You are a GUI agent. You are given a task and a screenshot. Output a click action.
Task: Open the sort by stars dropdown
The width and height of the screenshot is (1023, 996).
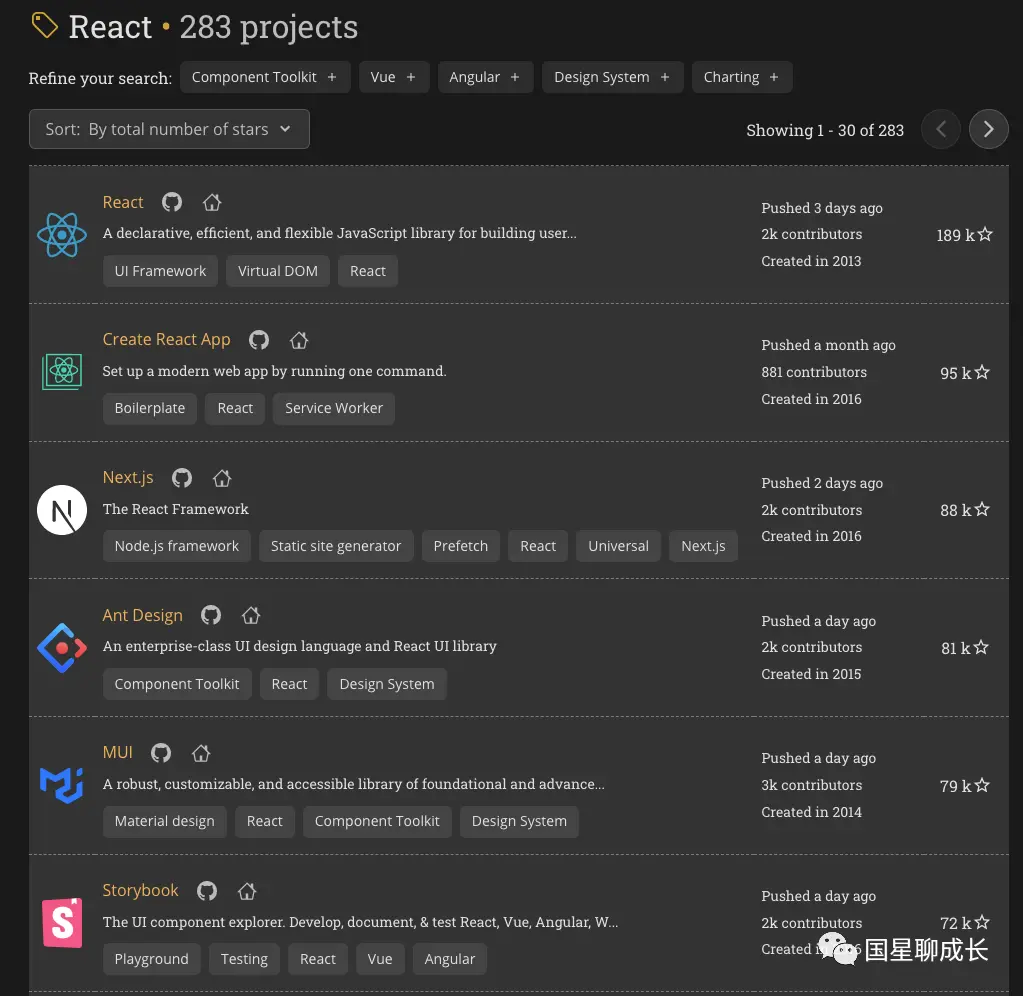[169, 129]
